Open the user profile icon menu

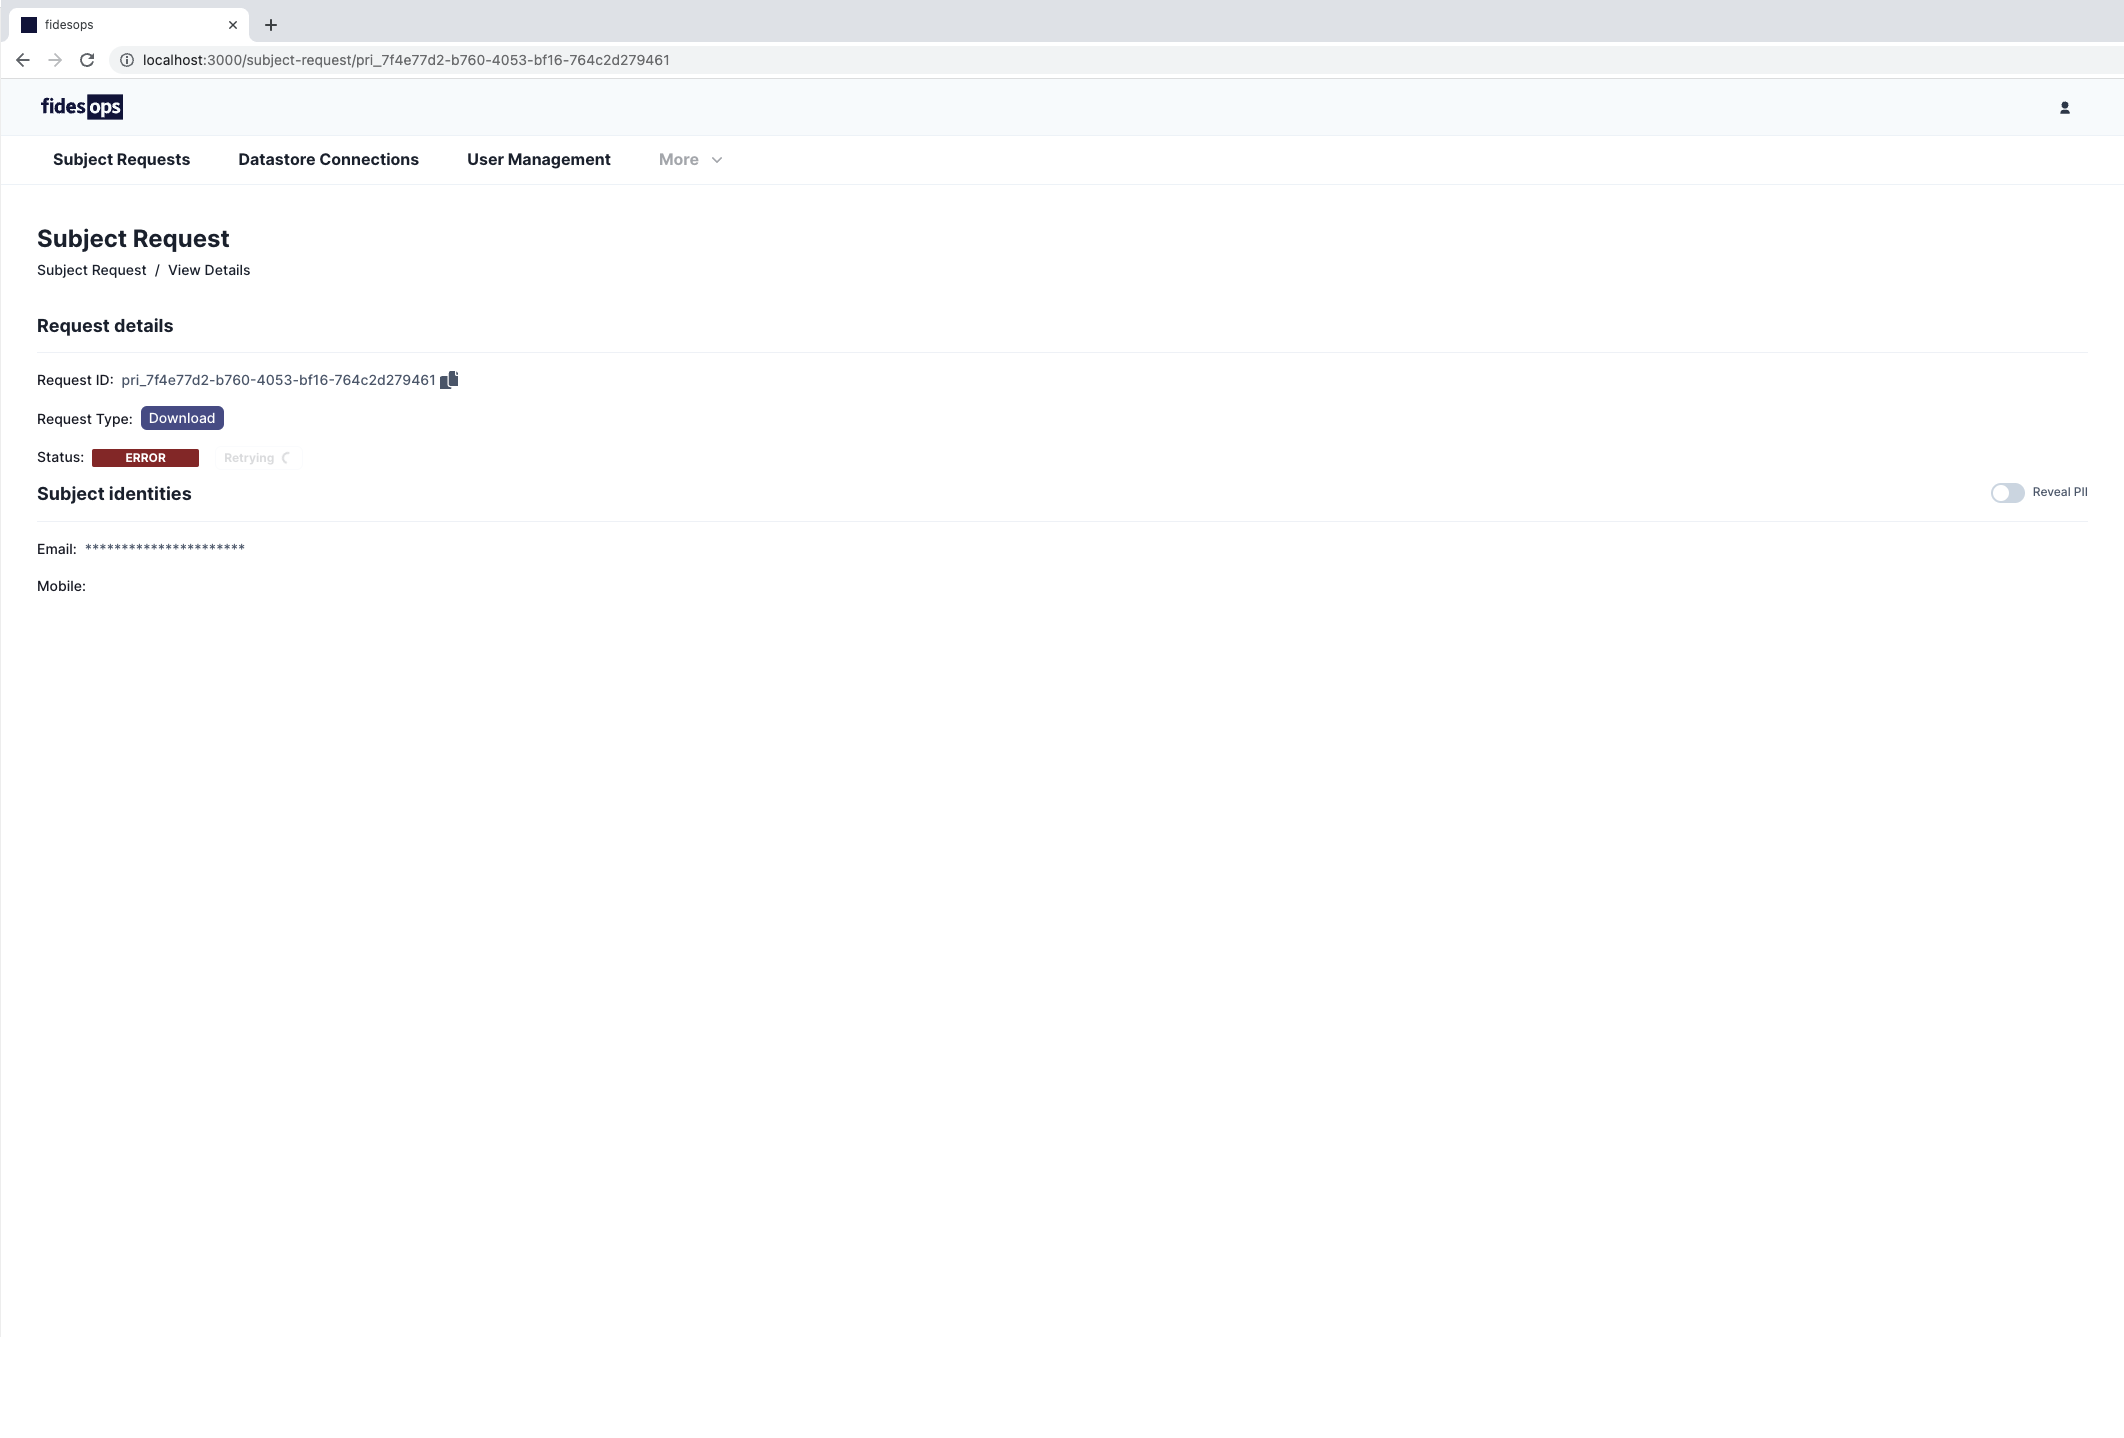(2064, 108)
